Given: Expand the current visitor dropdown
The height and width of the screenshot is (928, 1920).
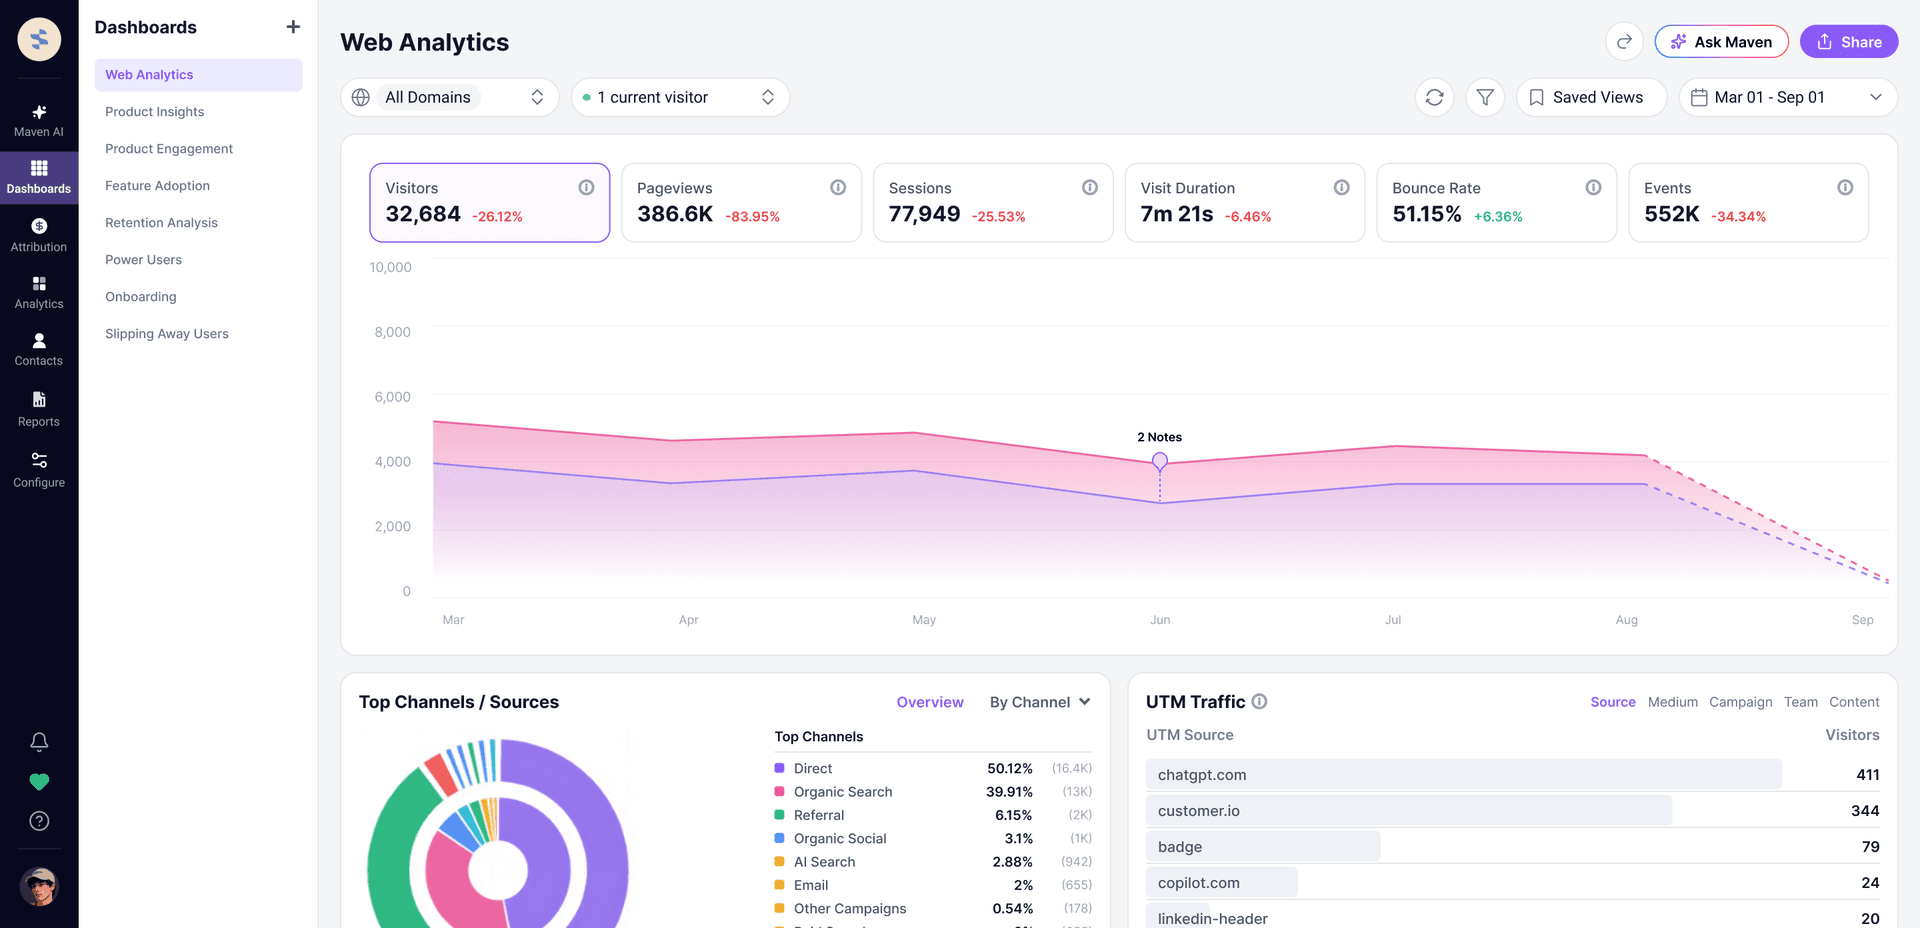Looking at the screenshot, I should point(680,97).
